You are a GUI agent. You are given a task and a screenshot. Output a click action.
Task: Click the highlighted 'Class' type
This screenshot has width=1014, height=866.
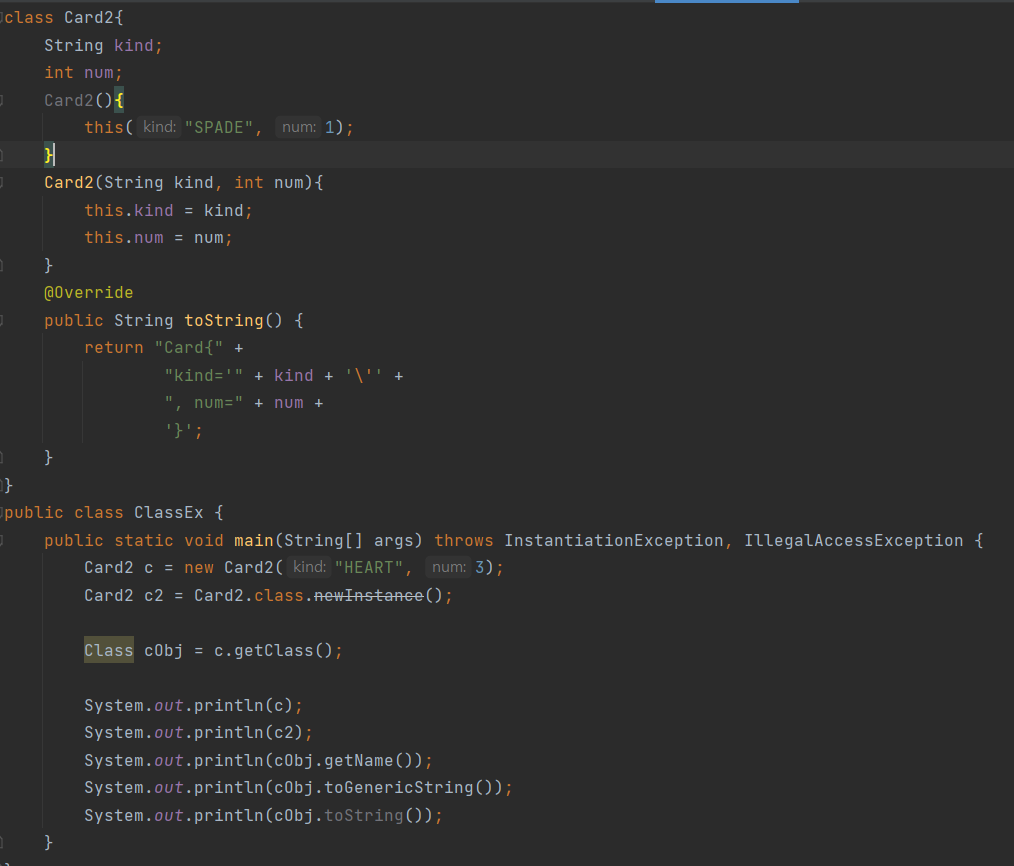[x=109, y=650]
